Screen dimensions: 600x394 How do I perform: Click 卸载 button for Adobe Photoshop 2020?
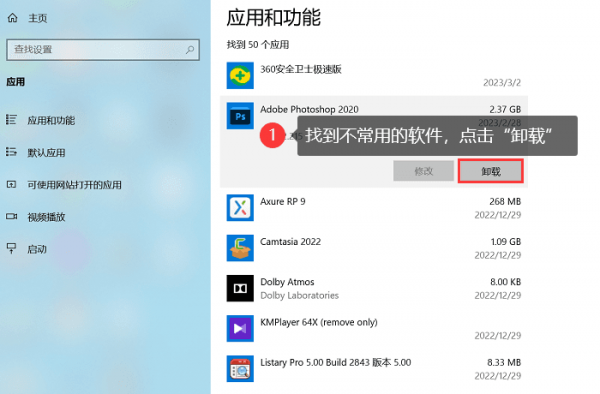(491, 171)
